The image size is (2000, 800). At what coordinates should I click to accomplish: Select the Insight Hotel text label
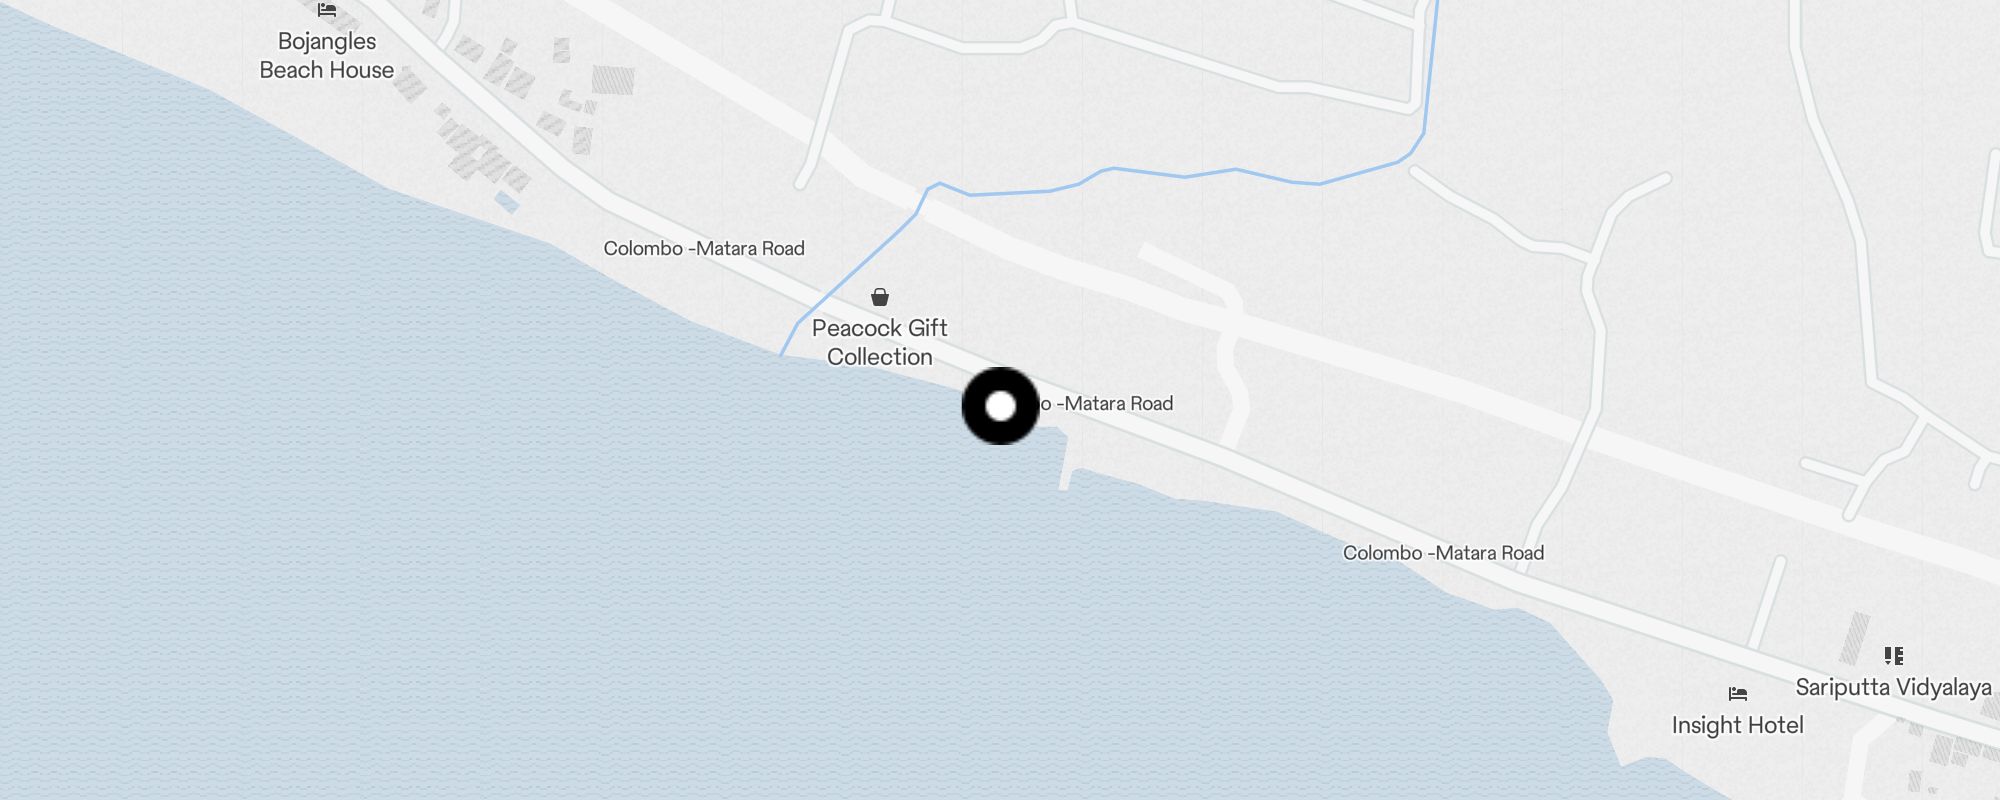1738,725
